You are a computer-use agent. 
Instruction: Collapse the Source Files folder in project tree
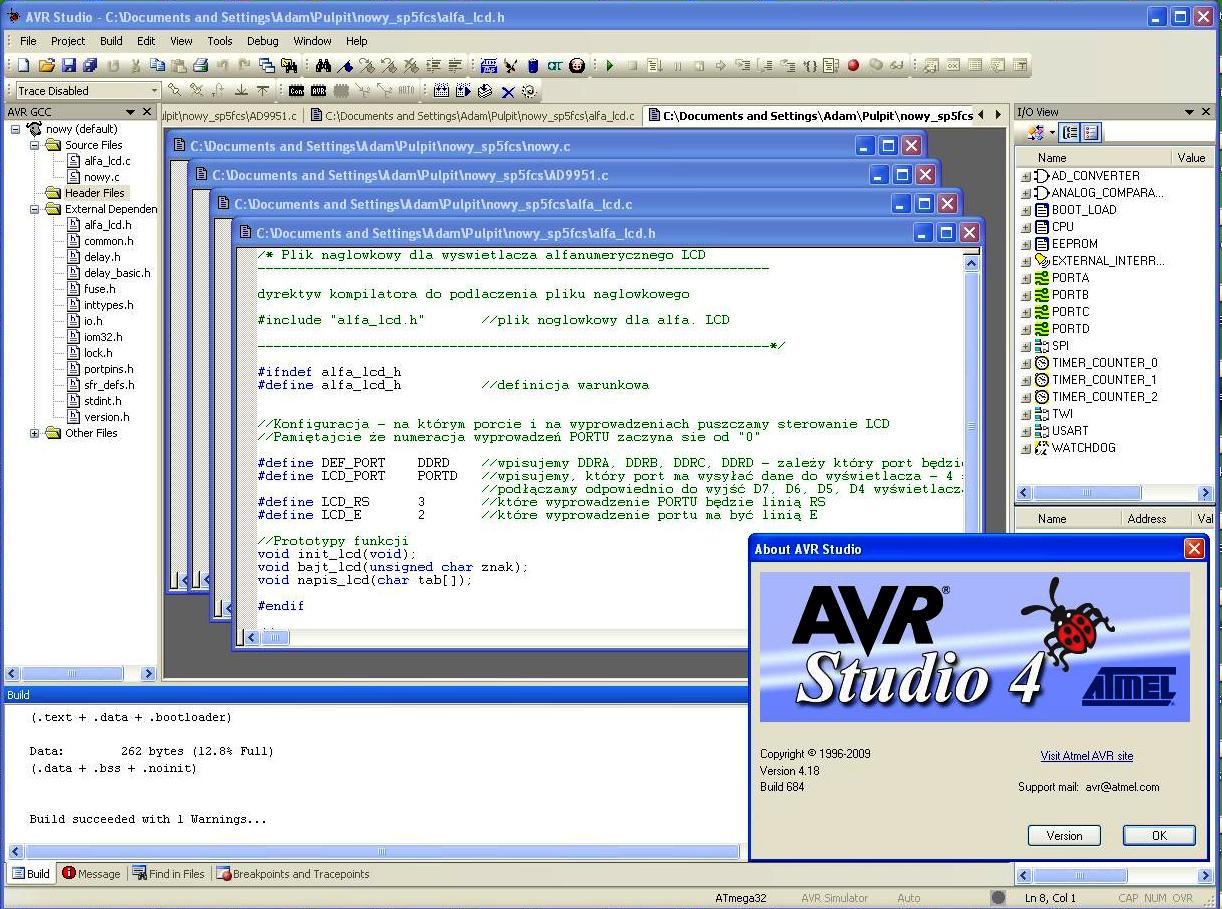35,145
